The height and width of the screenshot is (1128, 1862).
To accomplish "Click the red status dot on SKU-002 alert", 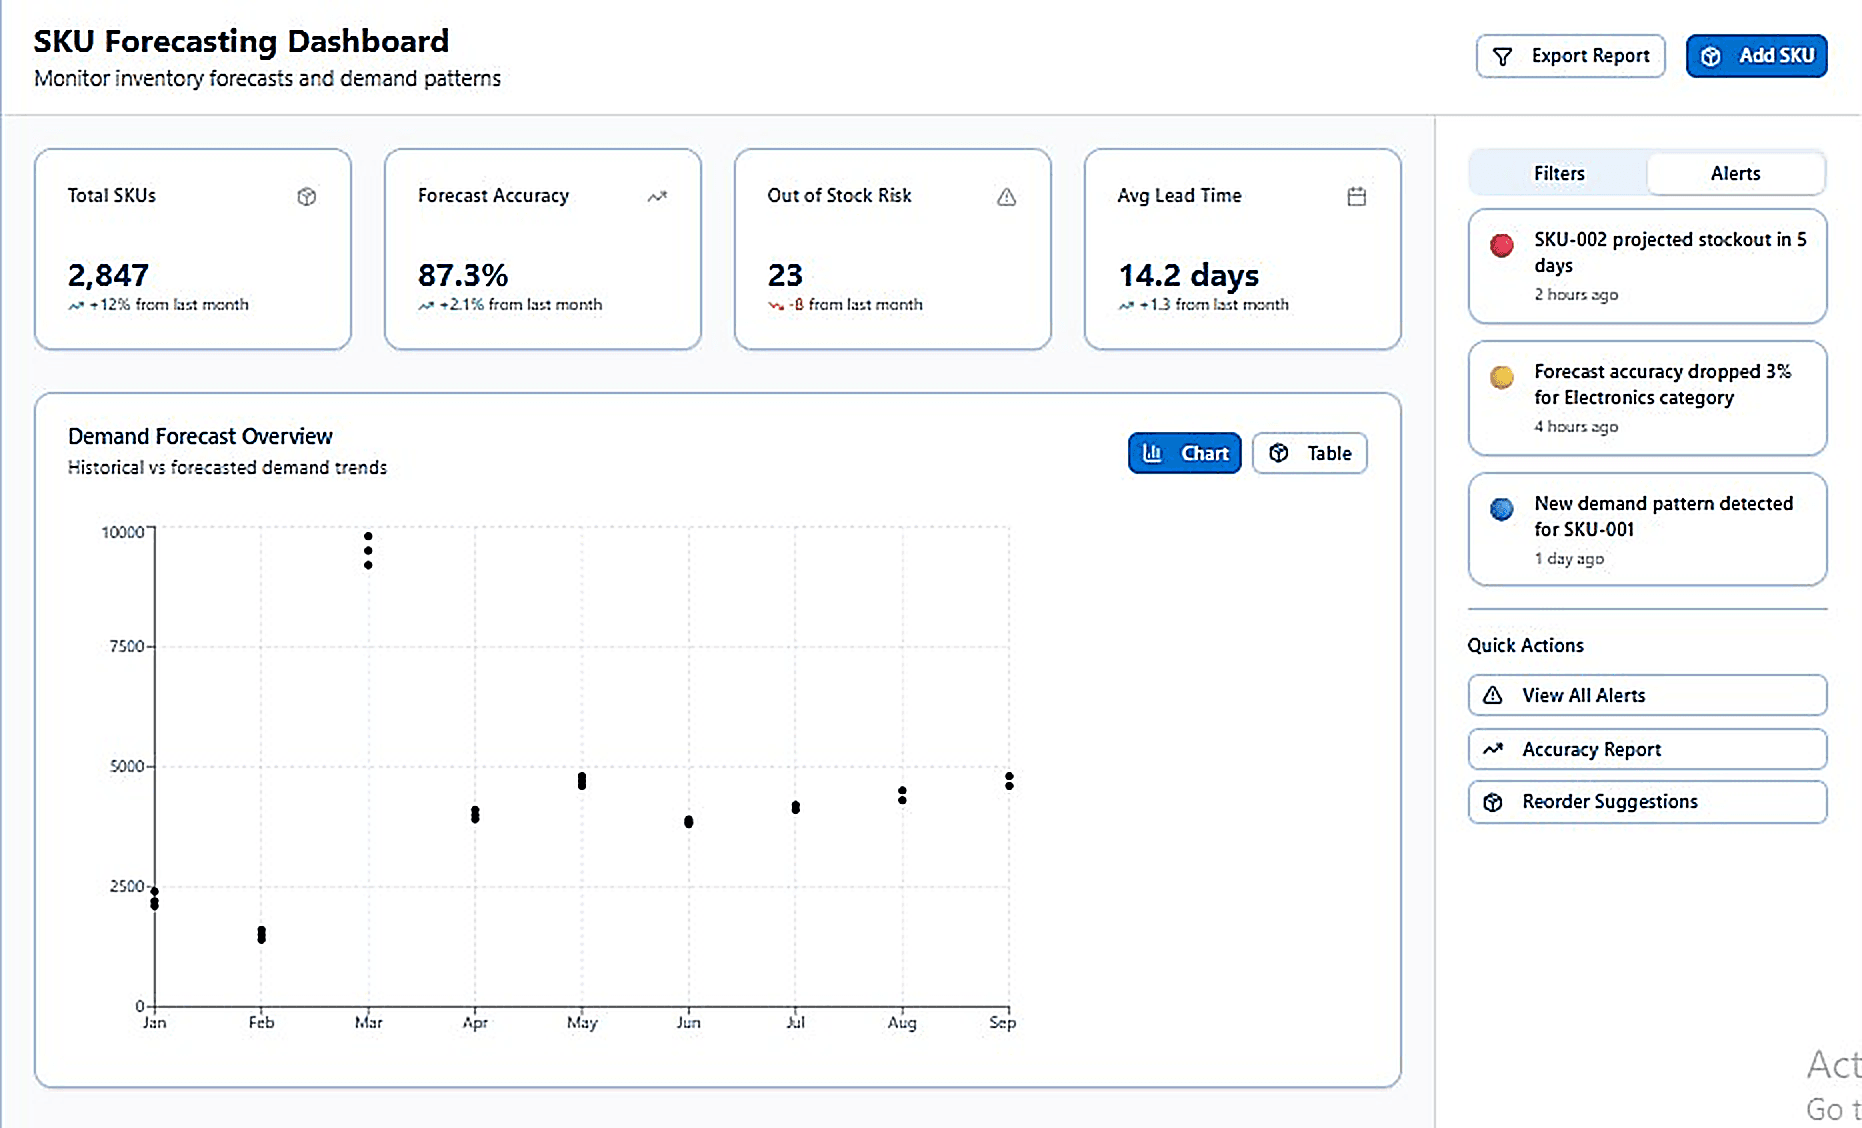I will tap(1500, 245).
